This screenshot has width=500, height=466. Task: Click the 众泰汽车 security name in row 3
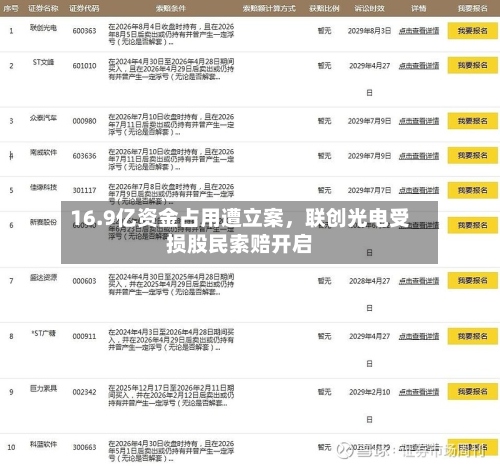(43, 118)
